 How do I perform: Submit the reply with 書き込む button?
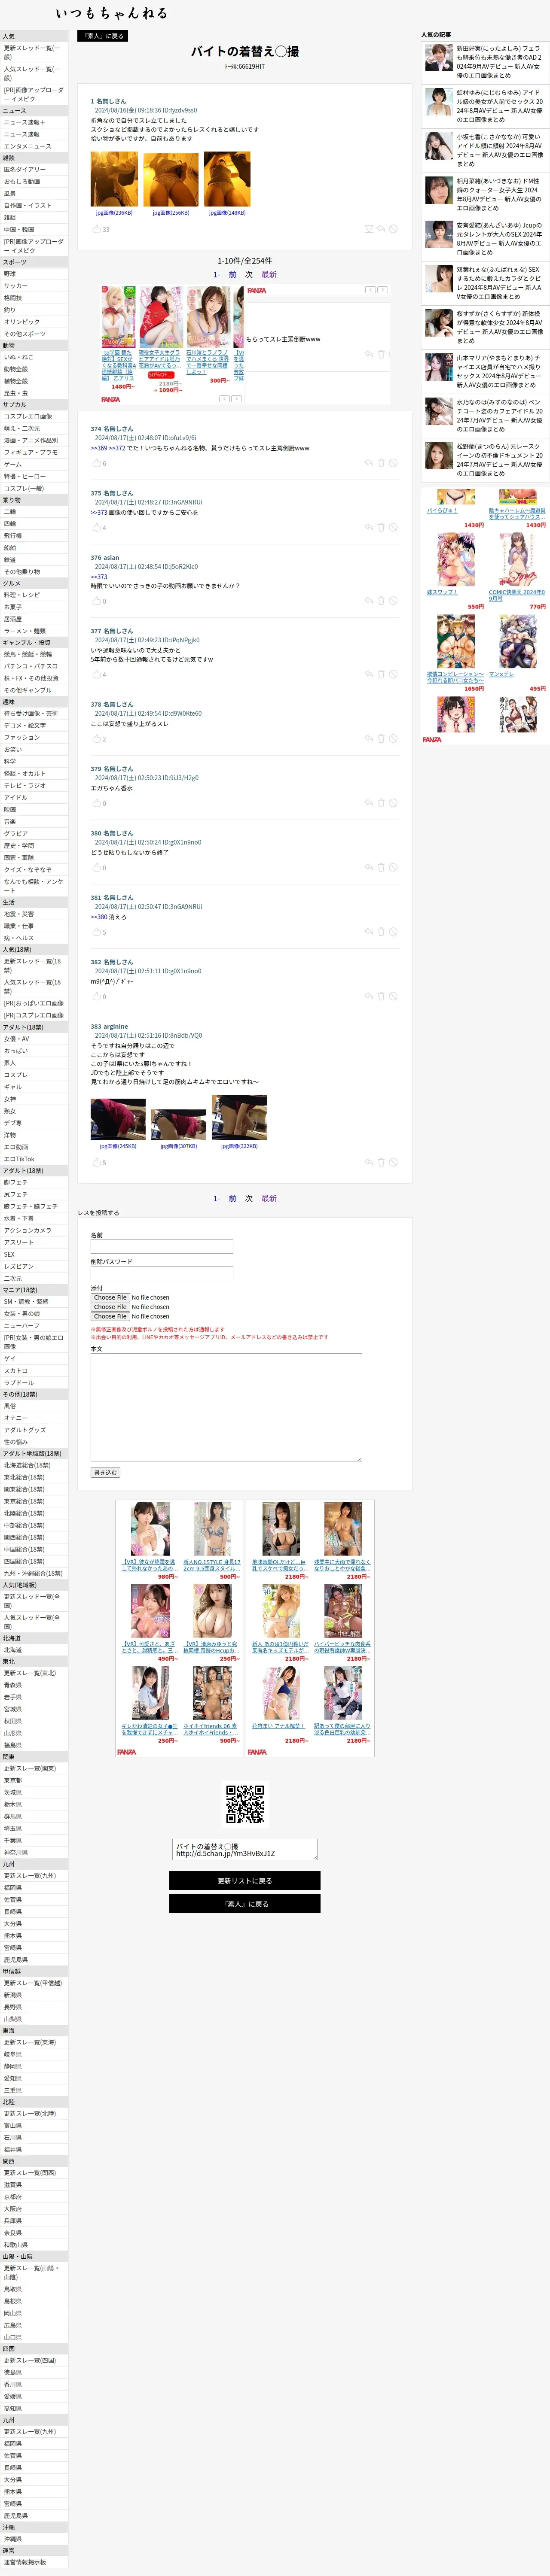pos(105,1472)
